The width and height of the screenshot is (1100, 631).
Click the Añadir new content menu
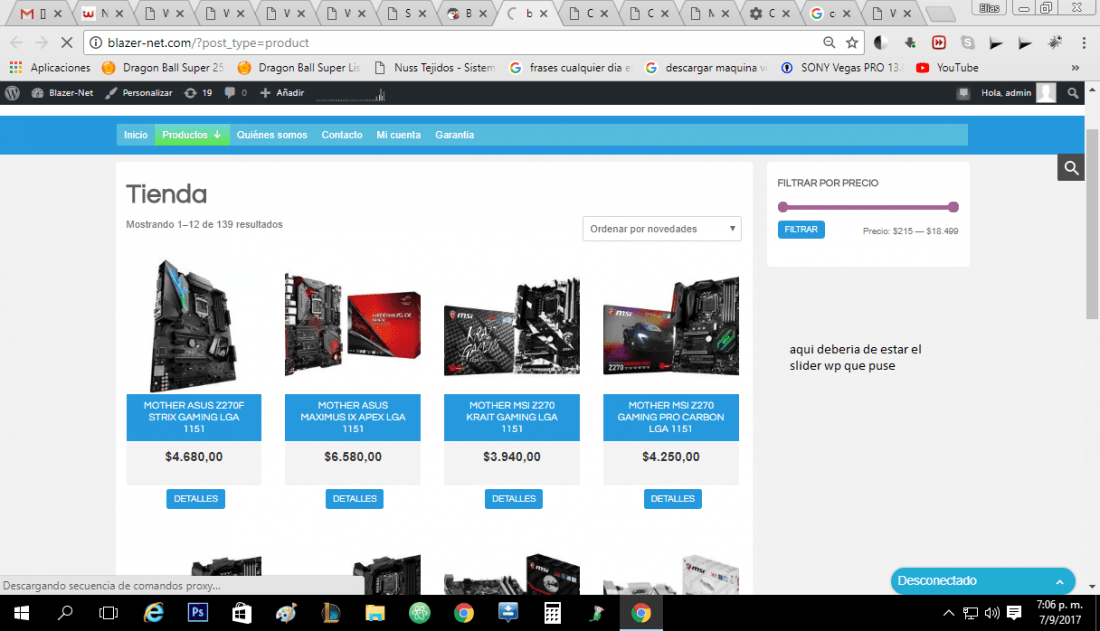(282, 93)
